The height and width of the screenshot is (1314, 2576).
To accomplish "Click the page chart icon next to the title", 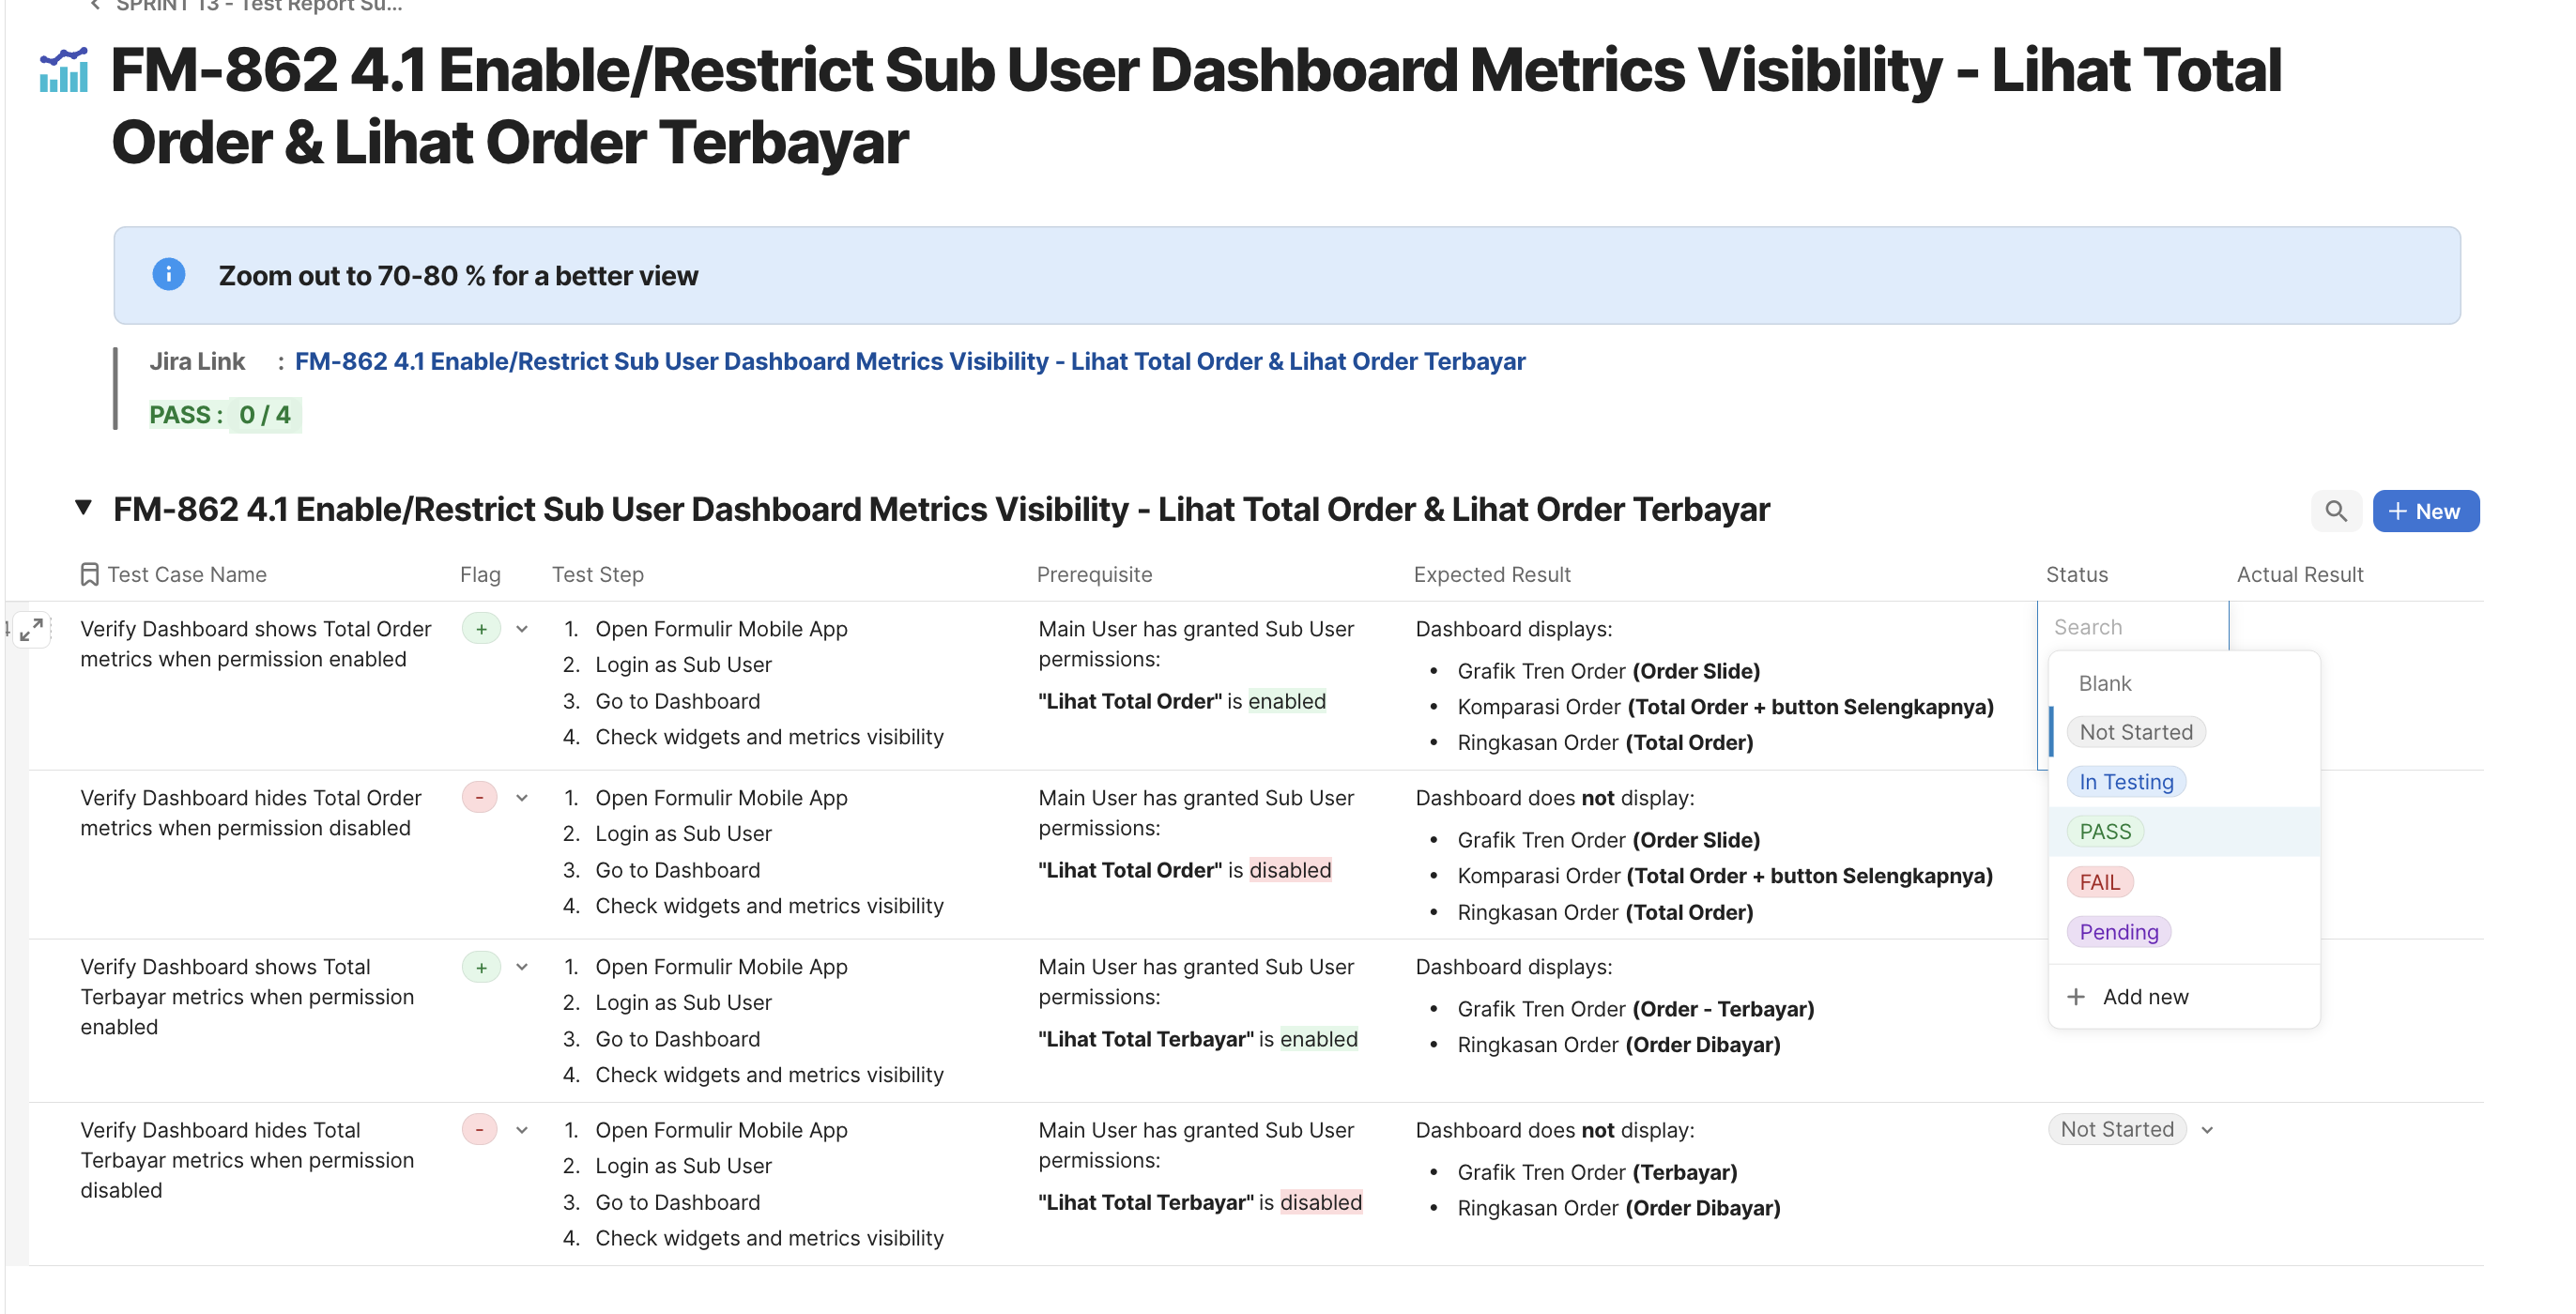I will click(64, 70).
